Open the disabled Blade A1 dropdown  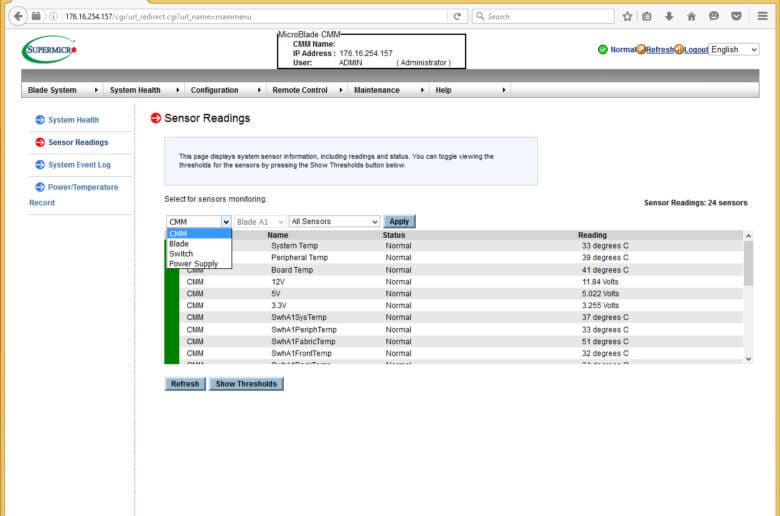click(260, 222)
